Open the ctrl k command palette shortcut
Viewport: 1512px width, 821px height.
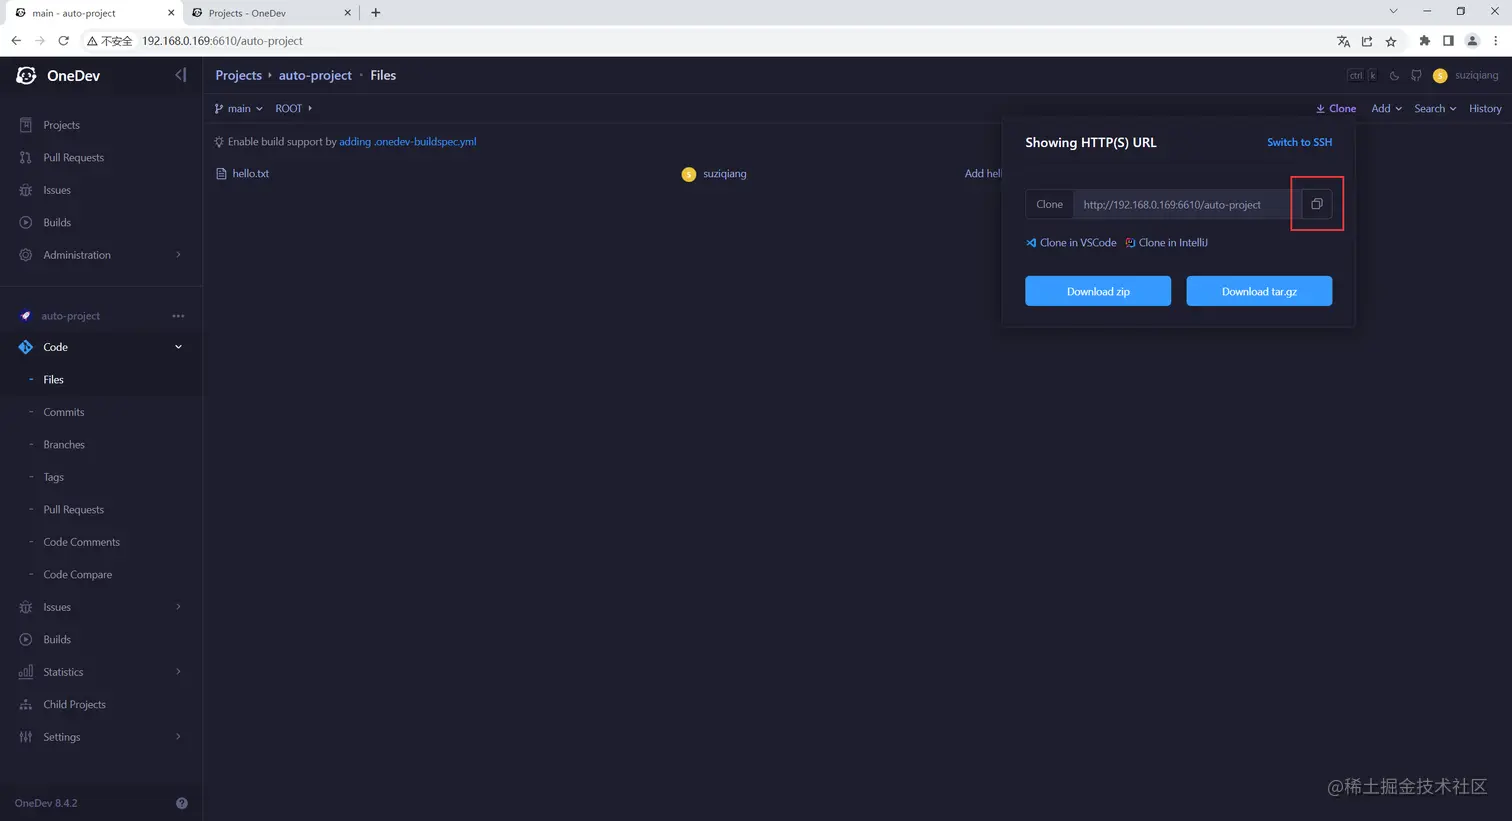1363,76
